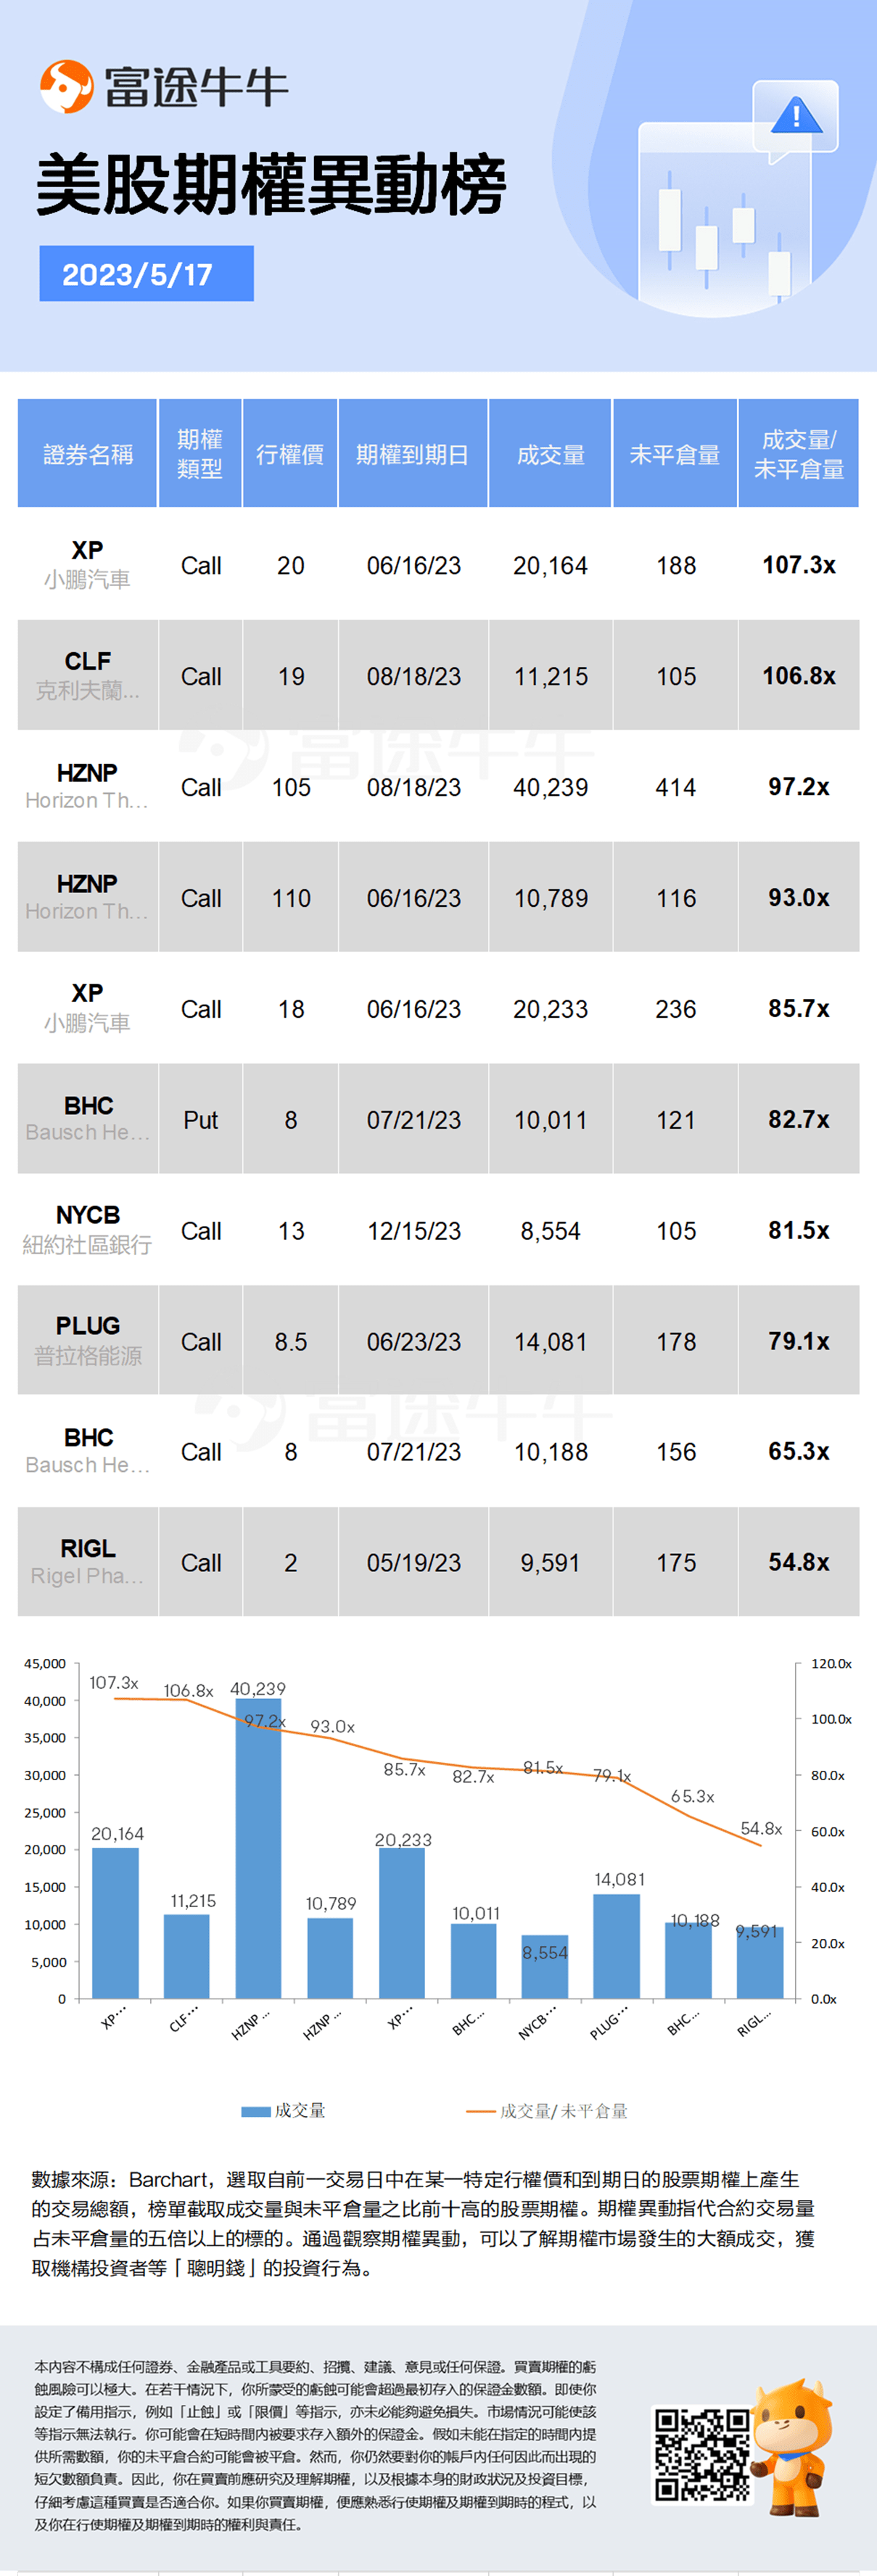
Task: Select the CLF 克利夫蘭 stock row name
Action: 88,675
